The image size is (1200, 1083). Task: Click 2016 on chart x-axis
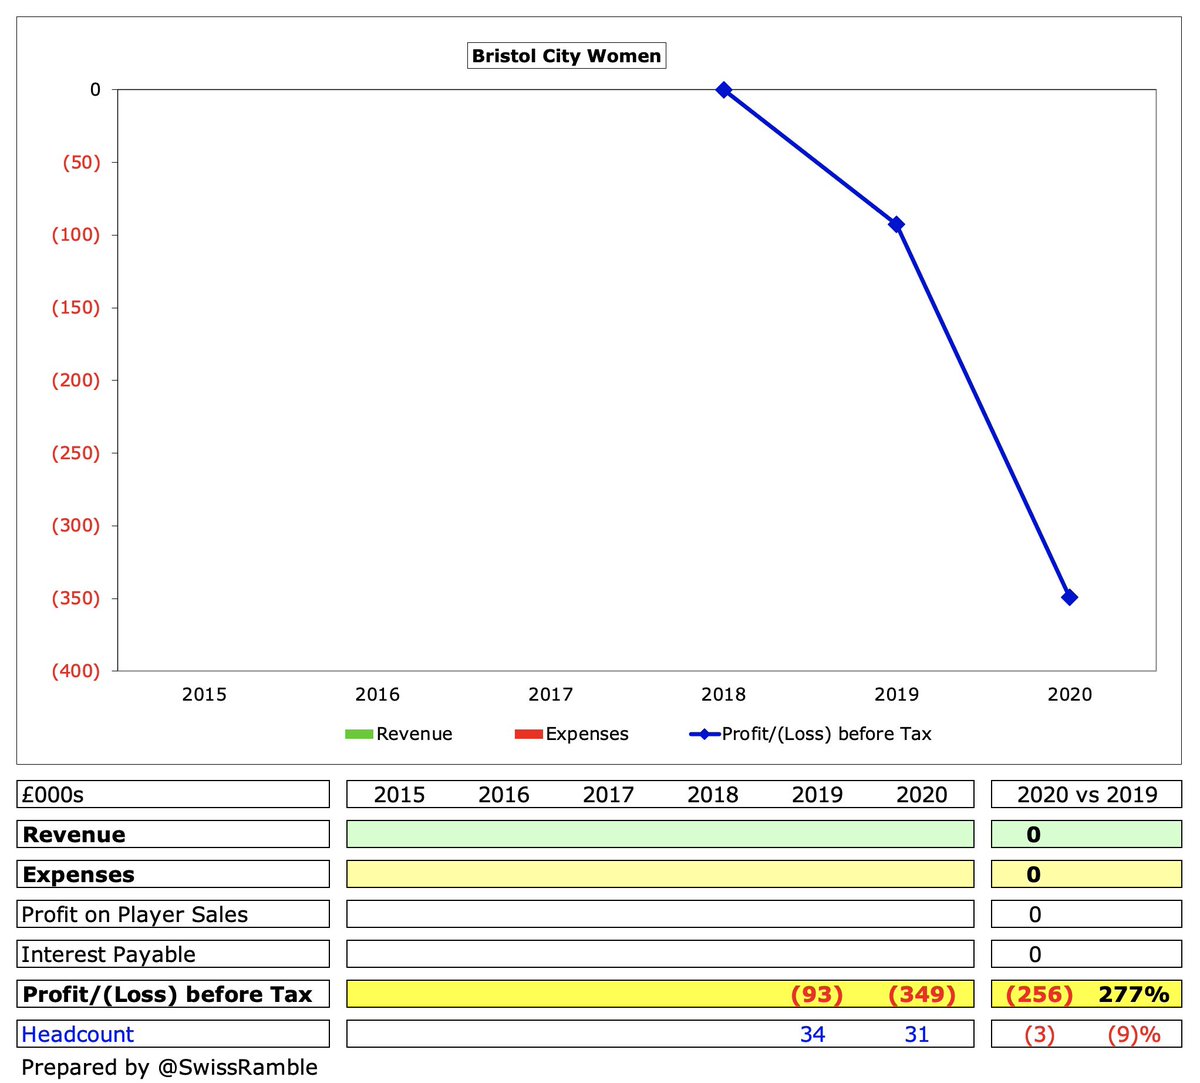click(x=377, y=694)
